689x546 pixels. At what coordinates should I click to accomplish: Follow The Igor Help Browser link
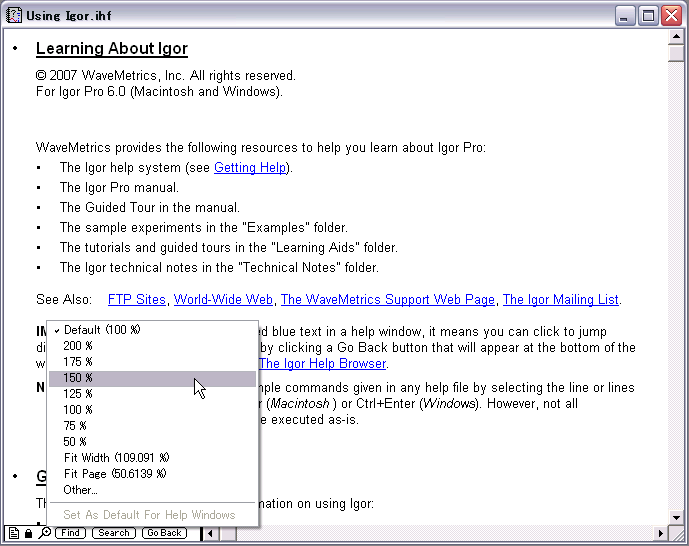(x=323, y=364)
